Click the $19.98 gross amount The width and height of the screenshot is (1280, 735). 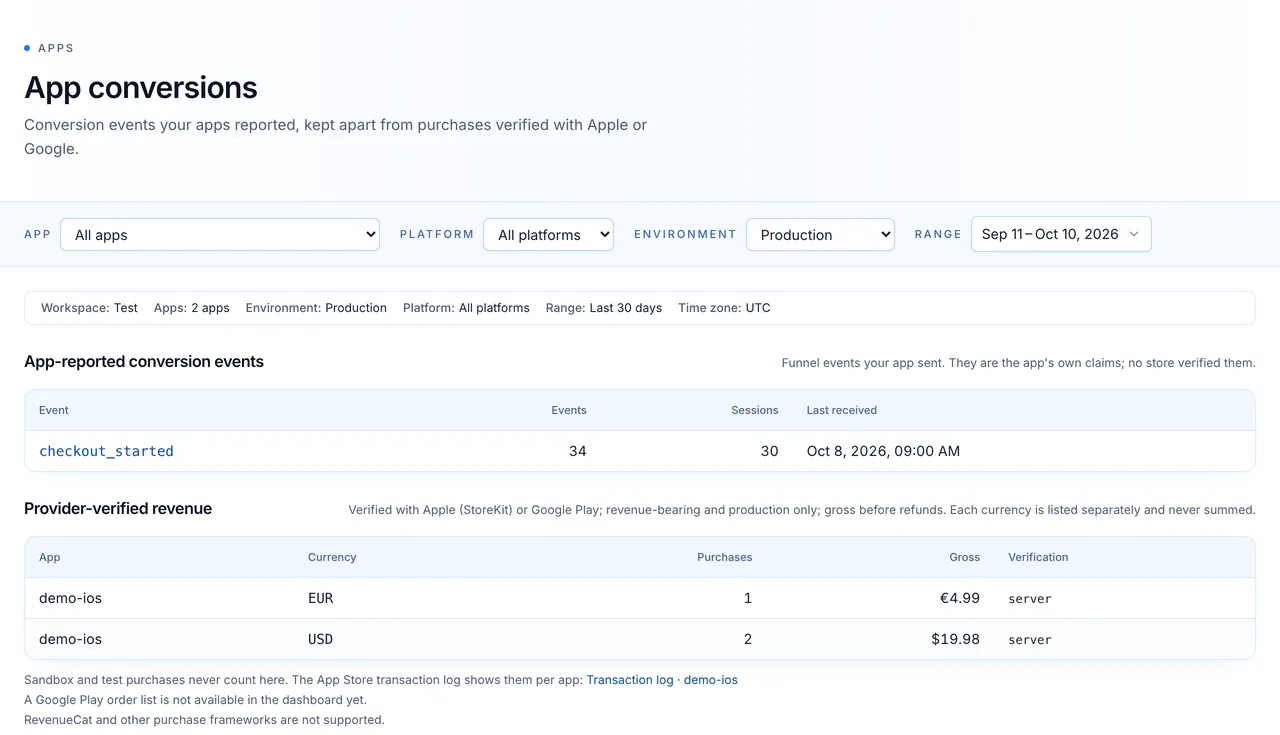pos(955,639)
